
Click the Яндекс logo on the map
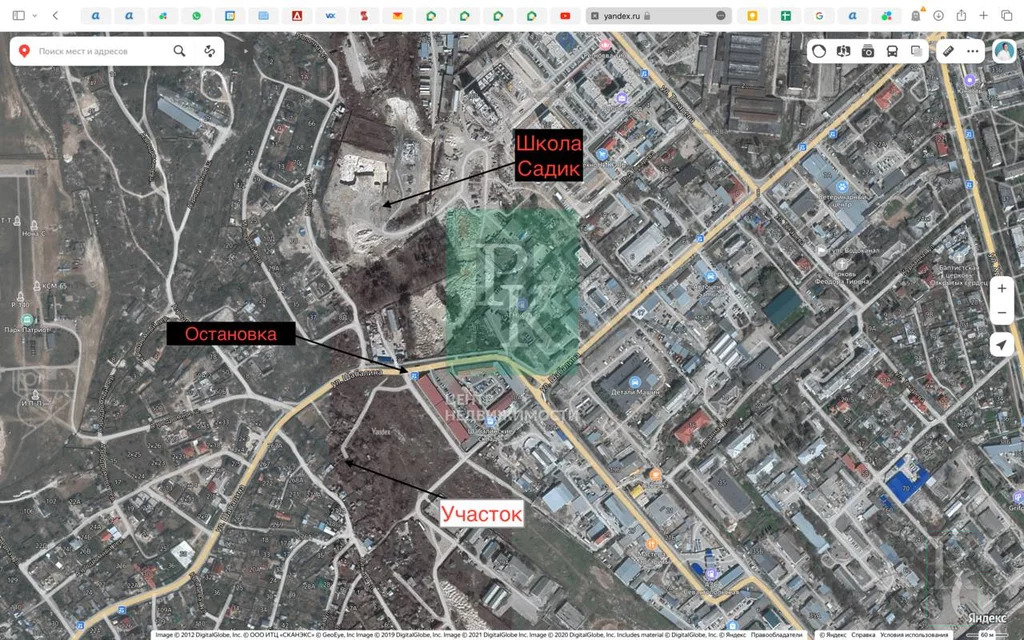point(986,618)
